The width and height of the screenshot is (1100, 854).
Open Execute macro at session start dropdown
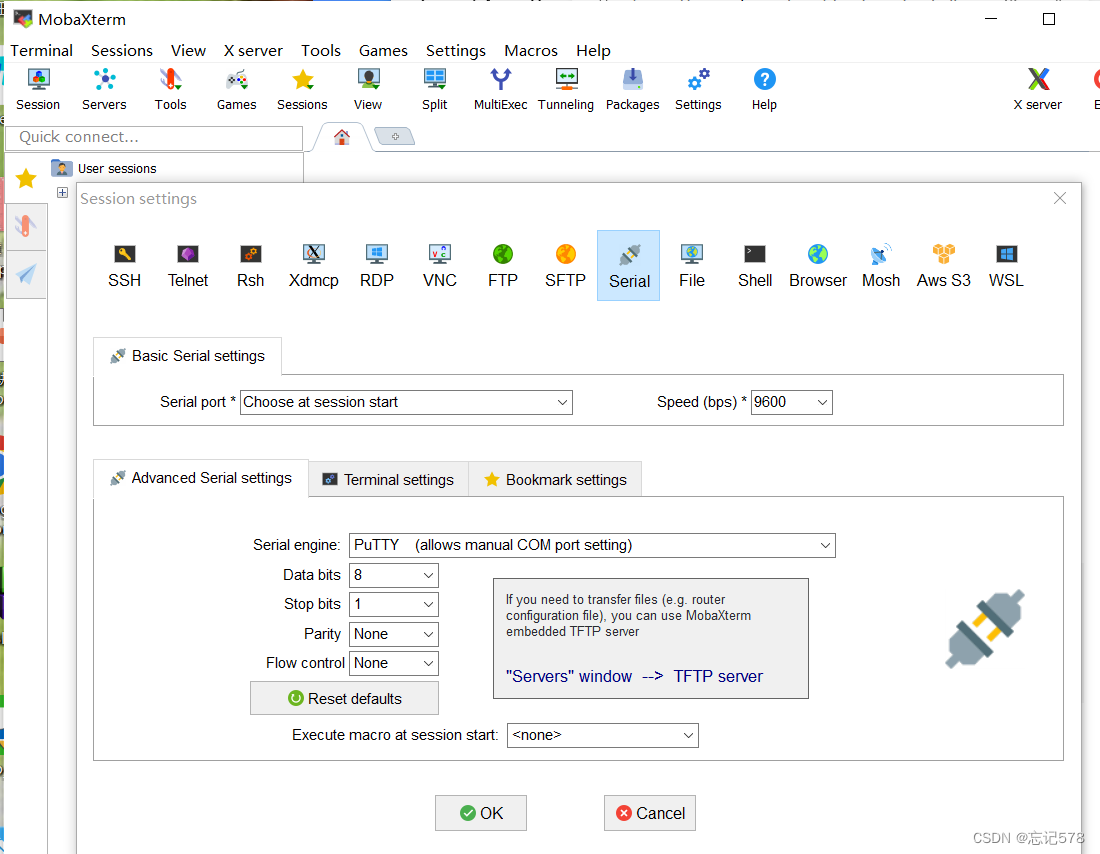pyautogui.click(x=603, y=735)
